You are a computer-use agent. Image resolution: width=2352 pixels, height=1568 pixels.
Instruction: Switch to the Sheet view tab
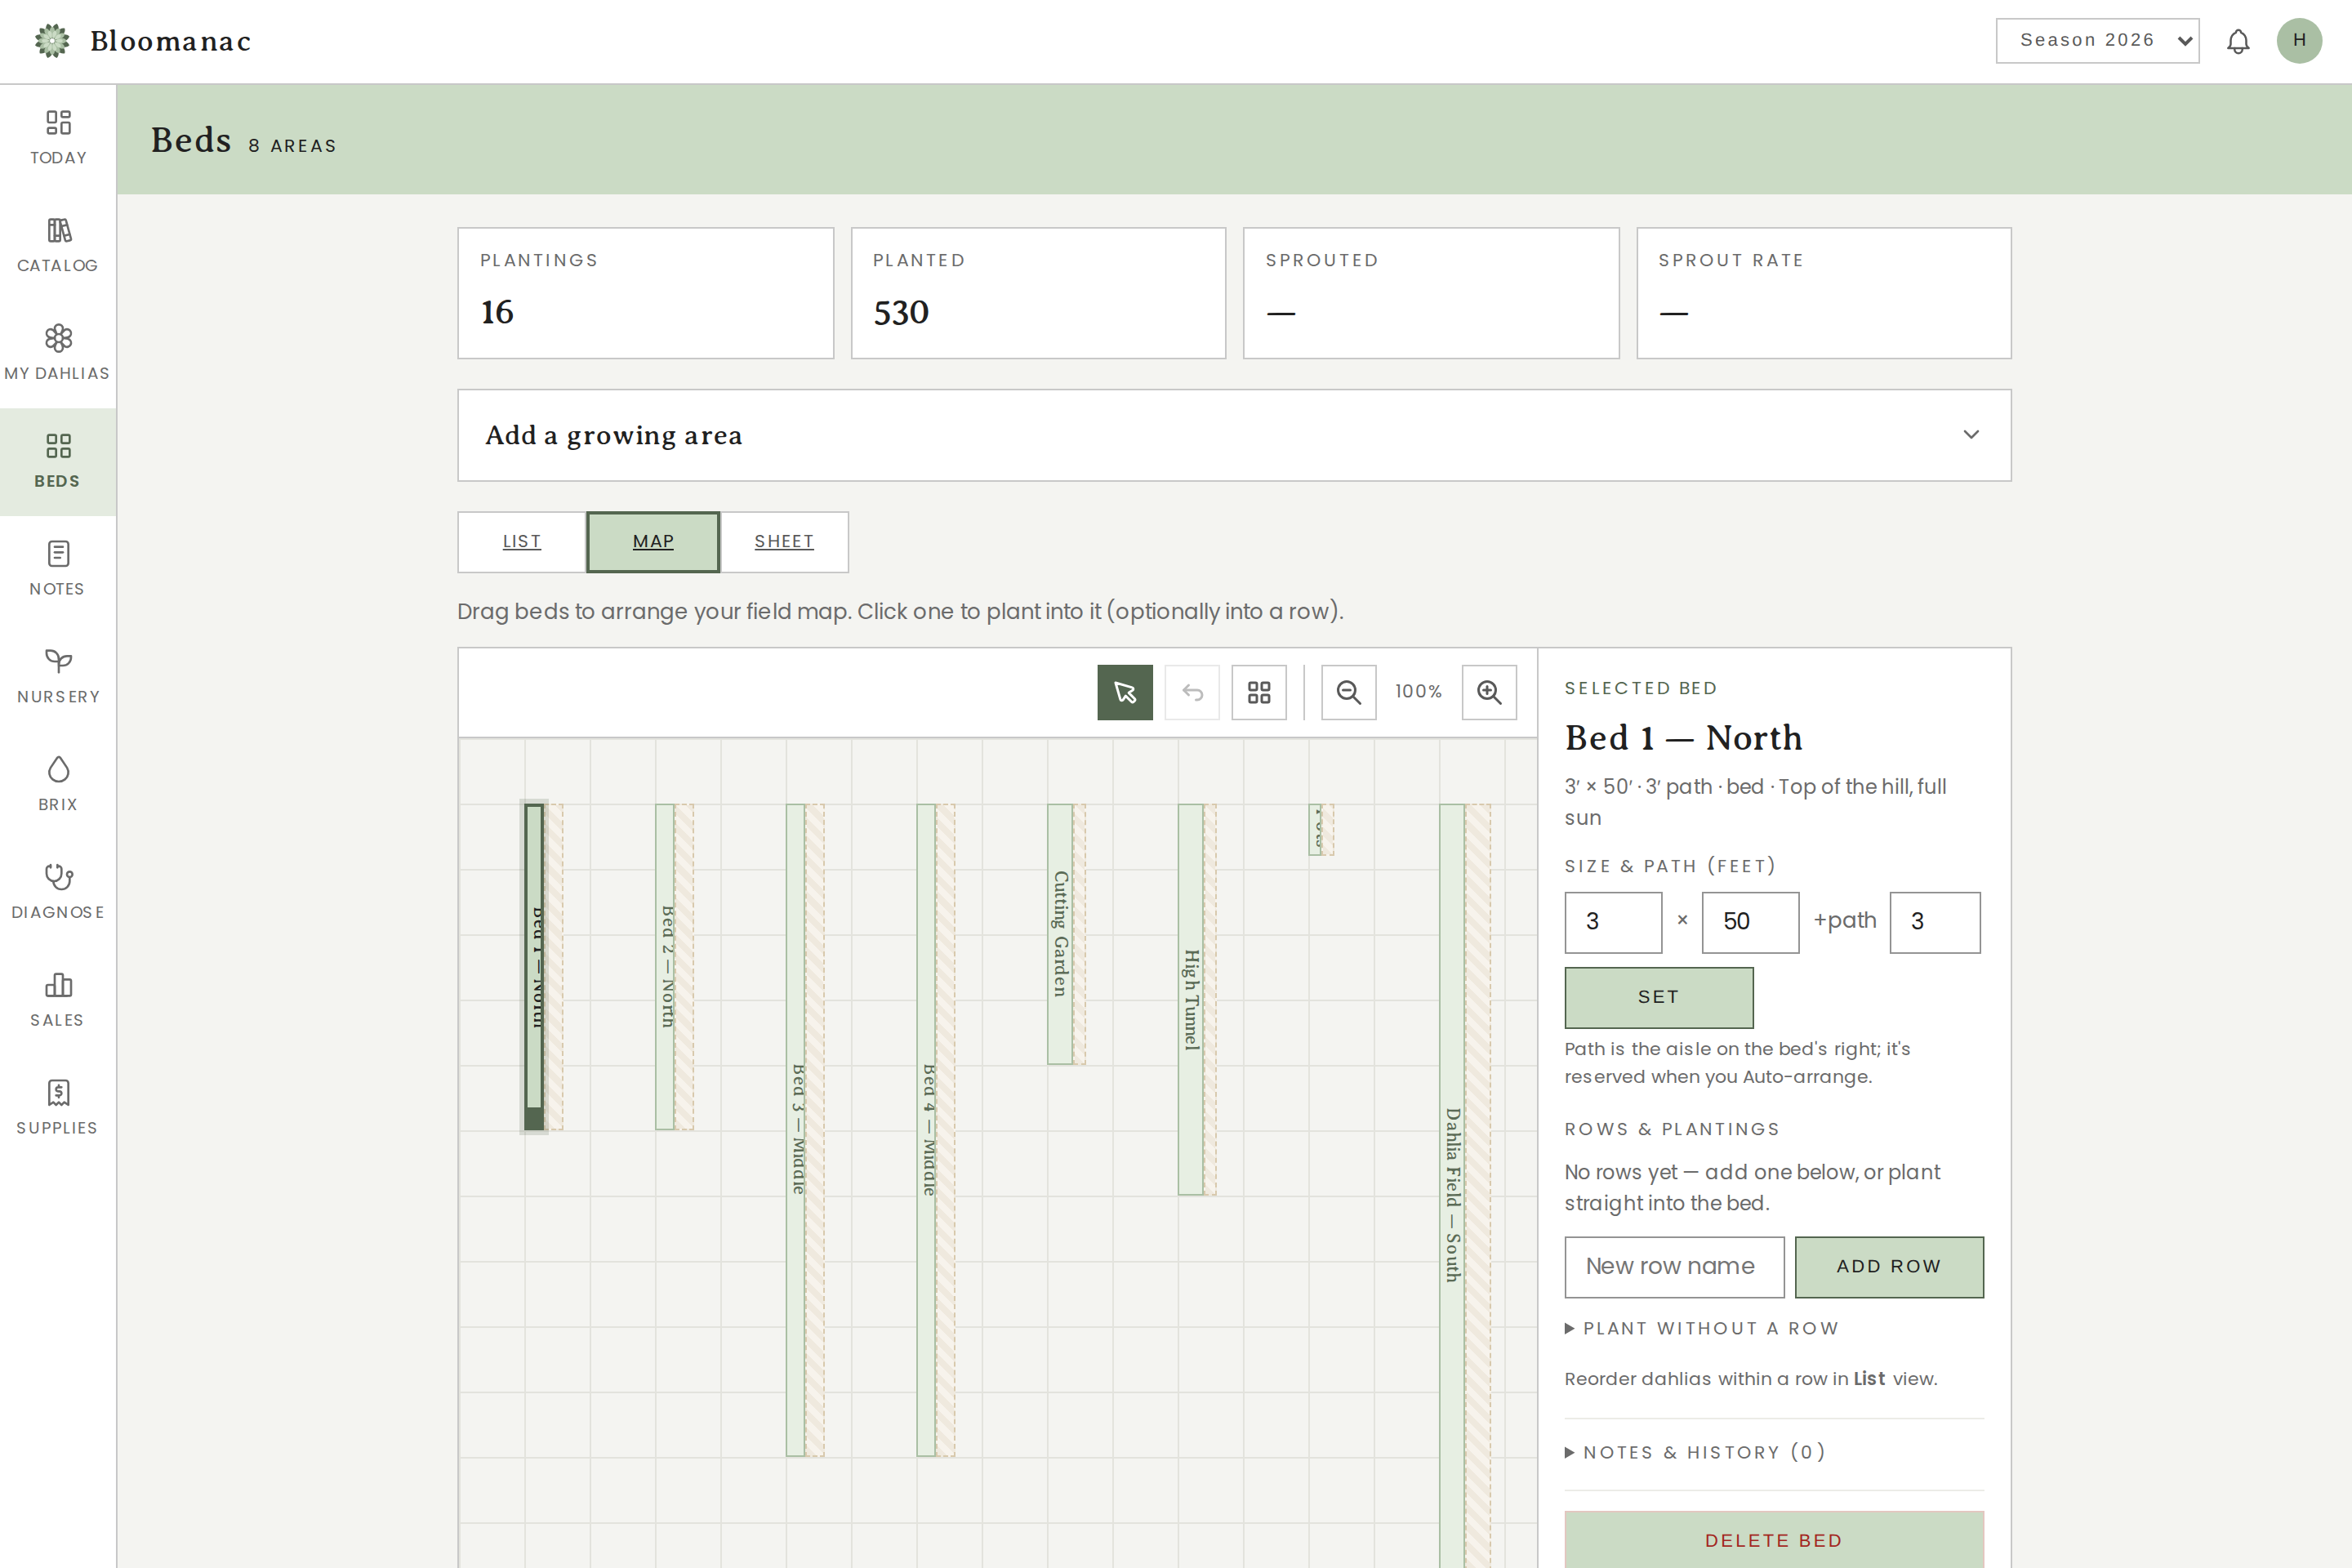point(784,542)
